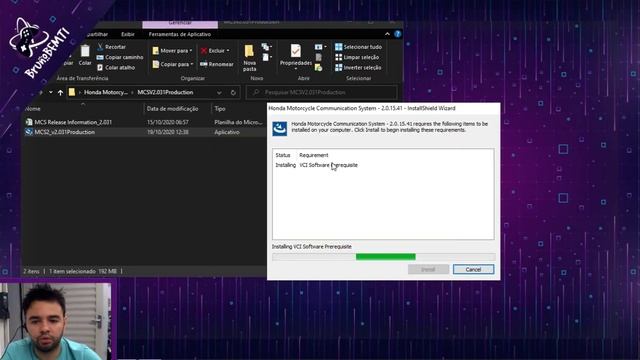640x360 pixels.
Task: Click the InstallShield installer icon
Action: click(280, 129)
